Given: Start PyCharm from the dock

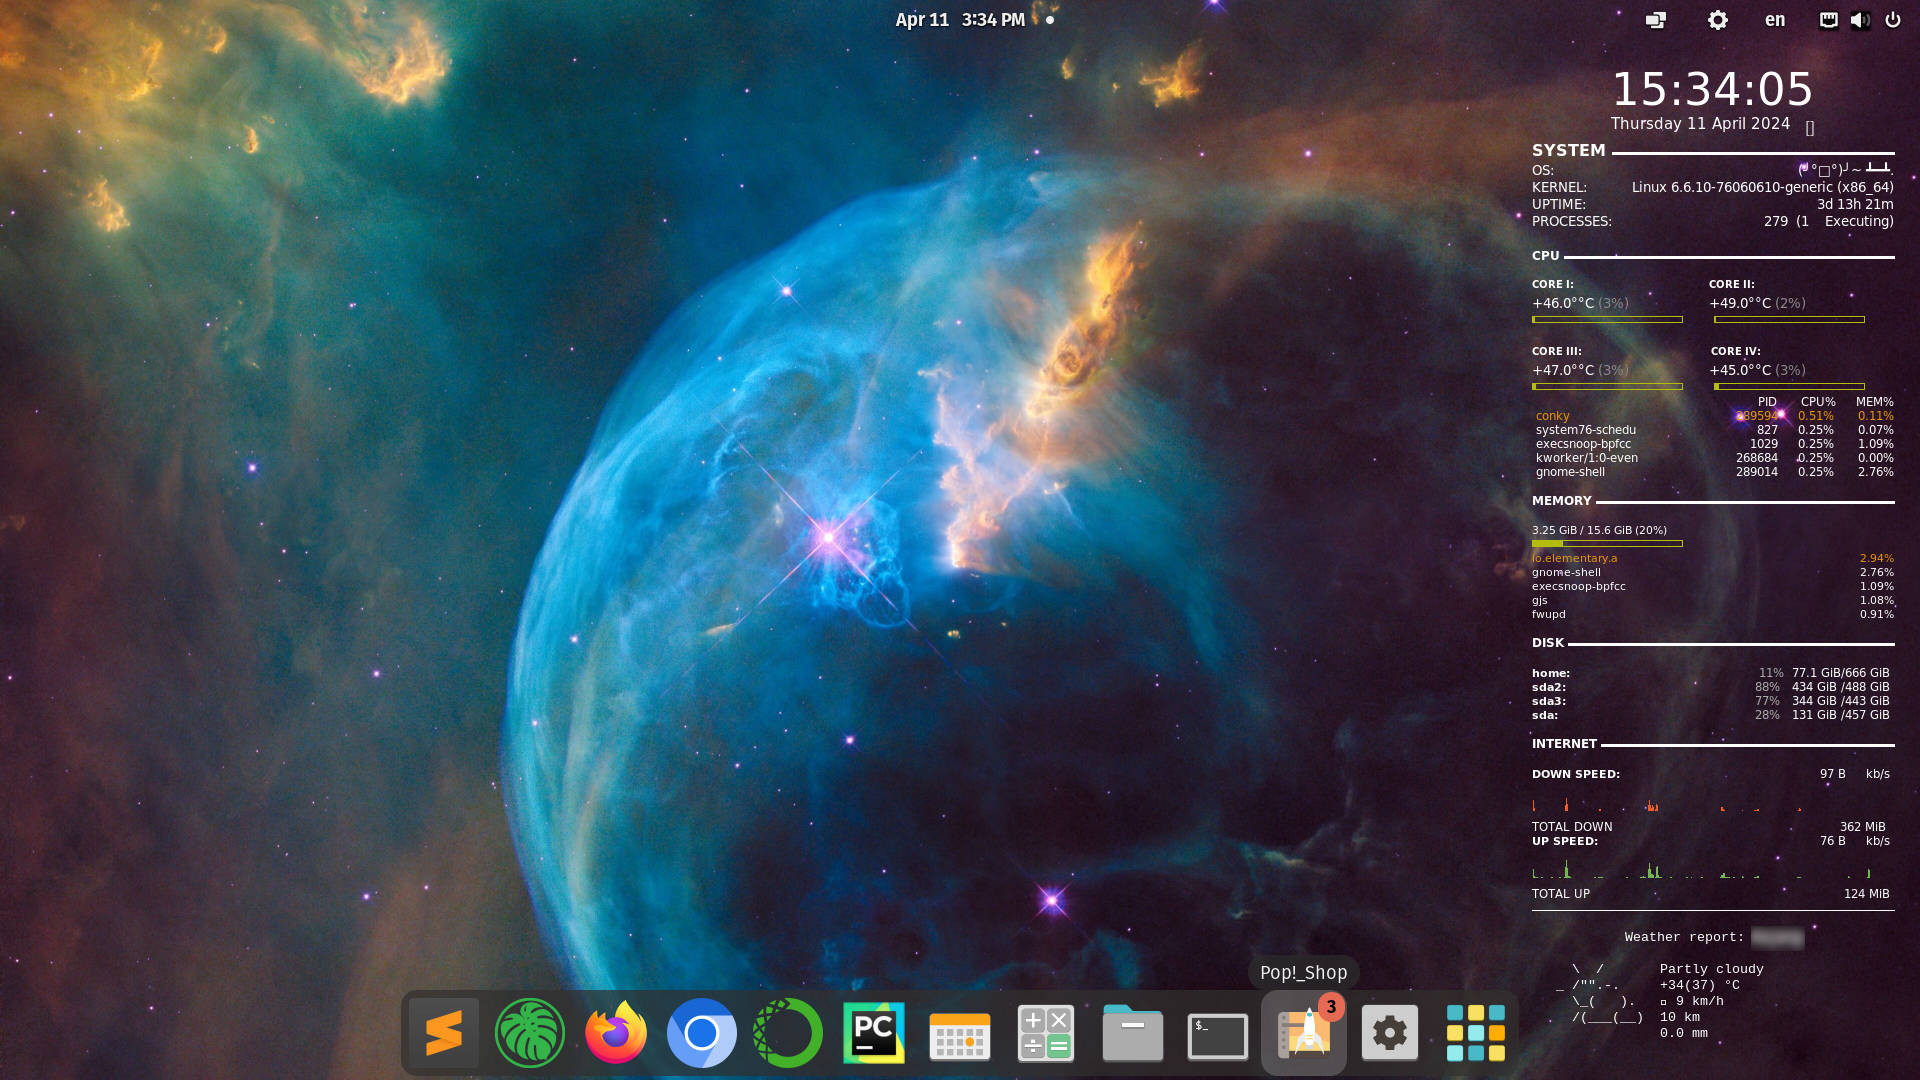Looking at the screenshot, I should click(x=873, y=1033).
